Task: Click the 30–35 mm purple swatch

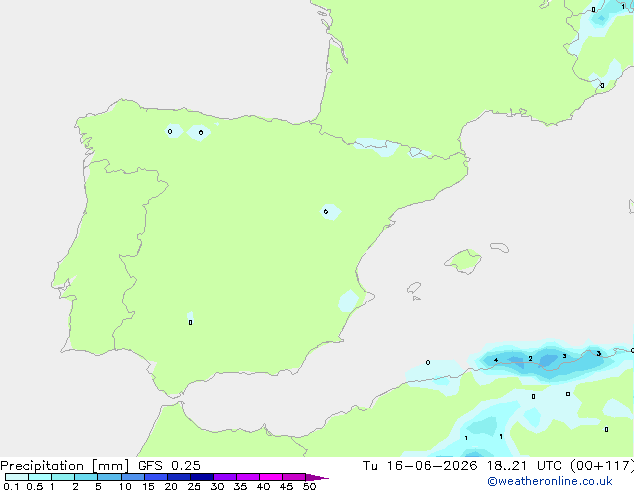Action: coord(224,477)
